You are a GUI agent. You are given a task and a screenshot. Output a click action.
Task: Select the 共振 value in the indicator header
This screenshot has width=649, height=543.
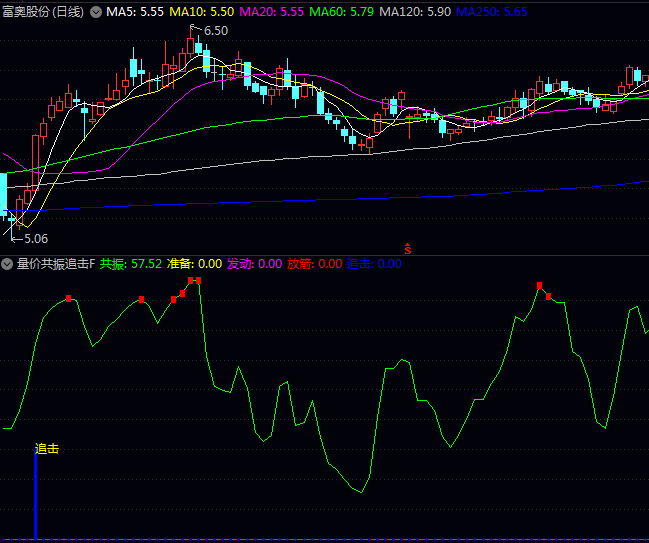click(x=131, y=264)
